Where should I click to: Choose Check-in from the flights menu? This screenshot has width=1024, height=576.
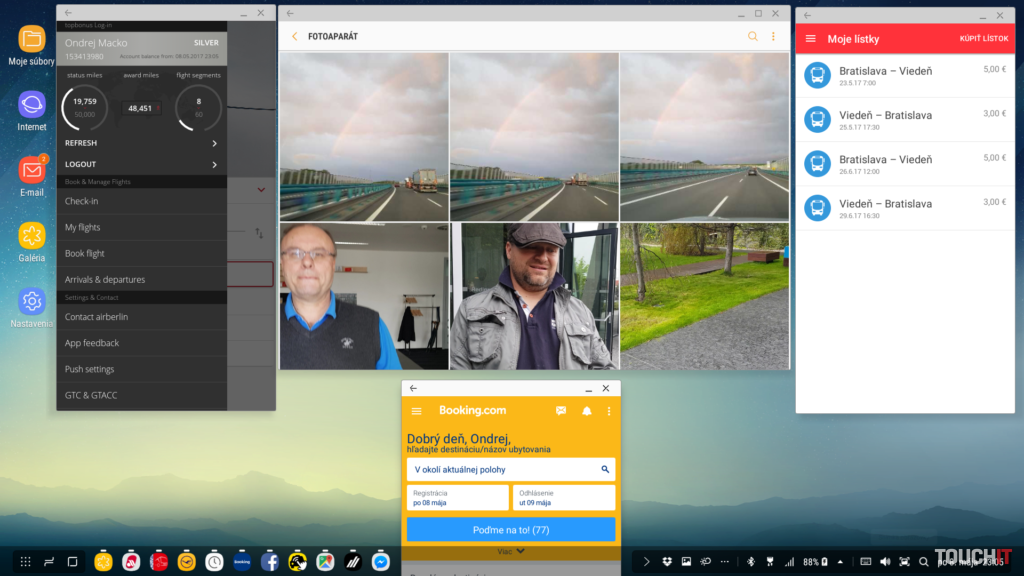click(82, 201)
